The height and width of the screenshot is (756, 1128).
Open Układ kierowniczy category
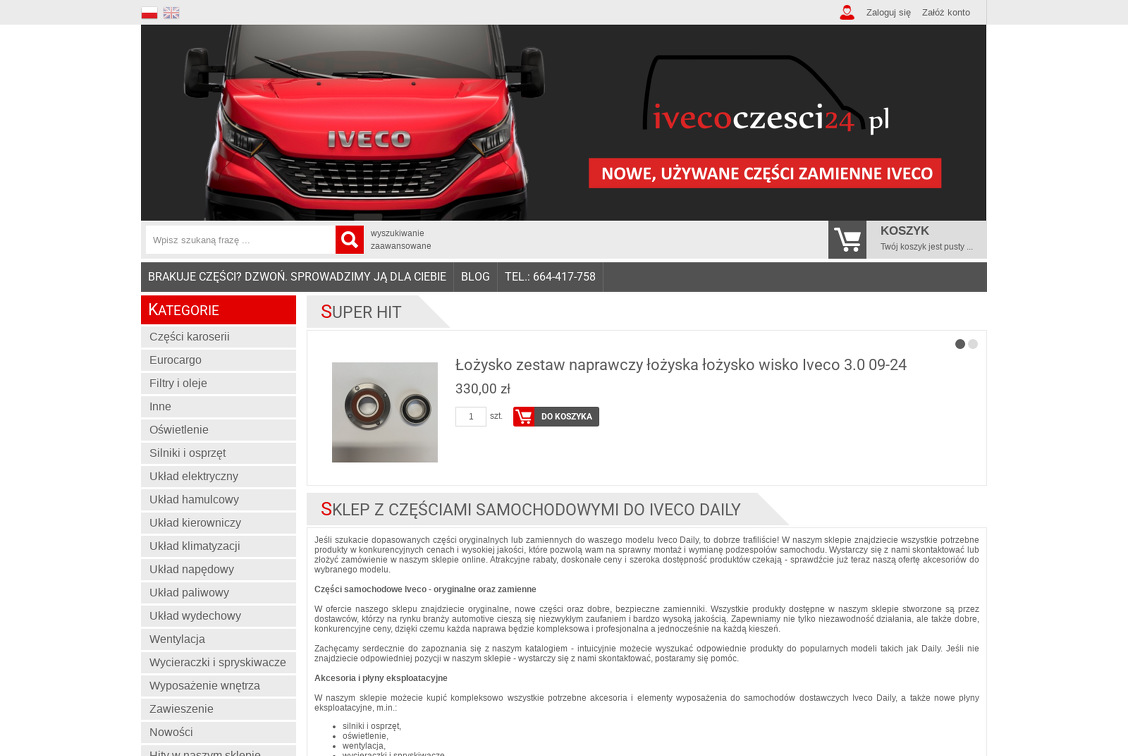coord(218,523)
